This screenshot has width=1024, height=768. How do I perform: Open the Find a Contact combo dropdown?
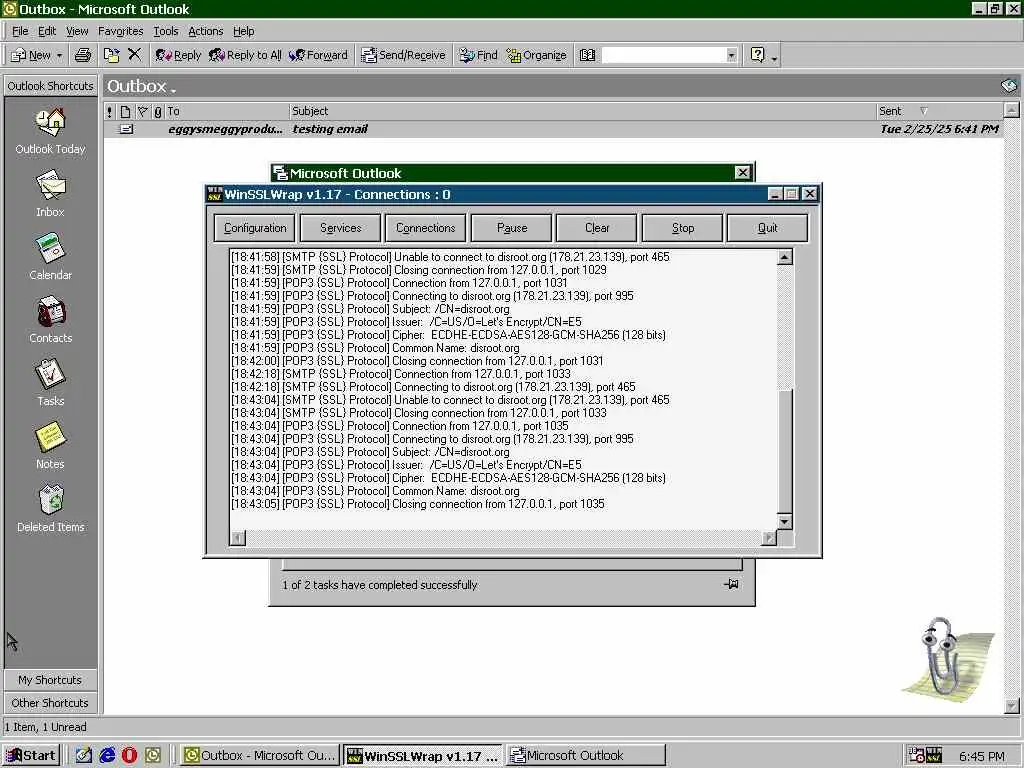(731, 56)
